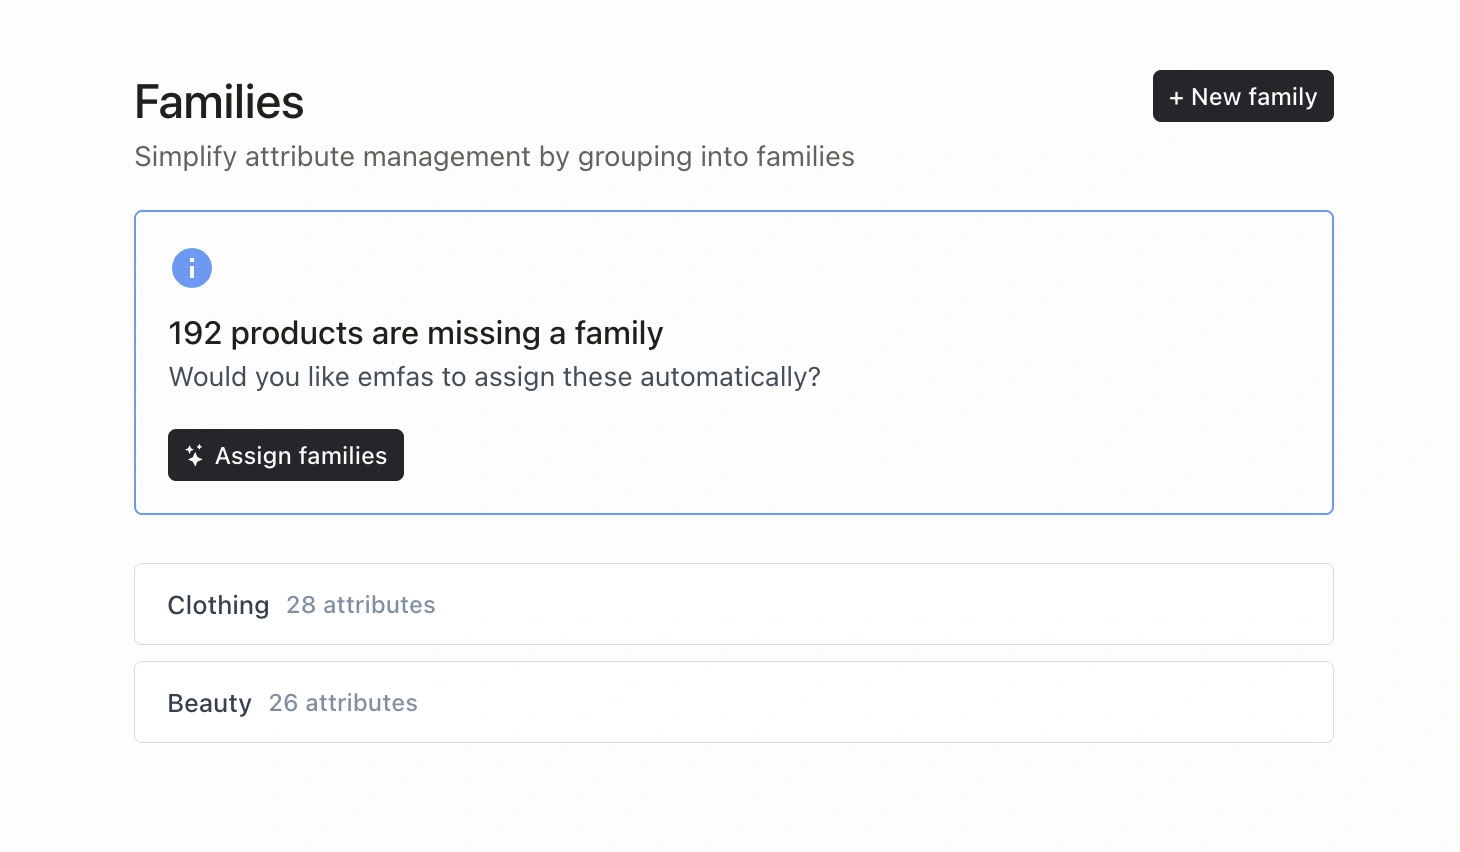Select the missing-family notification card
1460x852 pixels.
pos(733,362)
